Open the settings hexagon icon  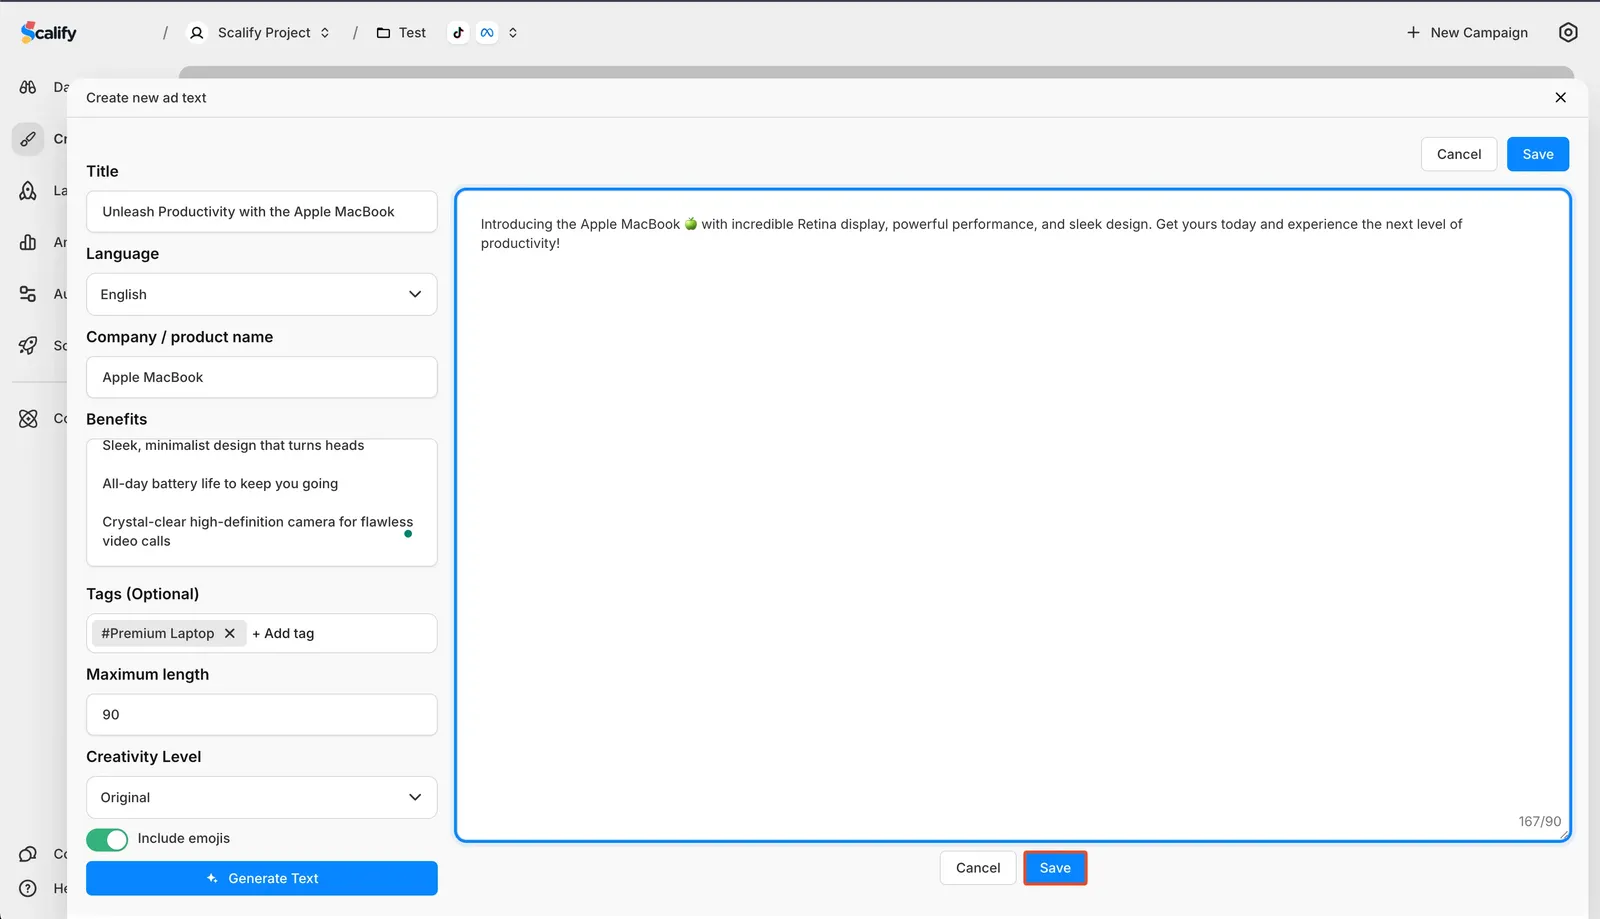(x=1568, y=32)
